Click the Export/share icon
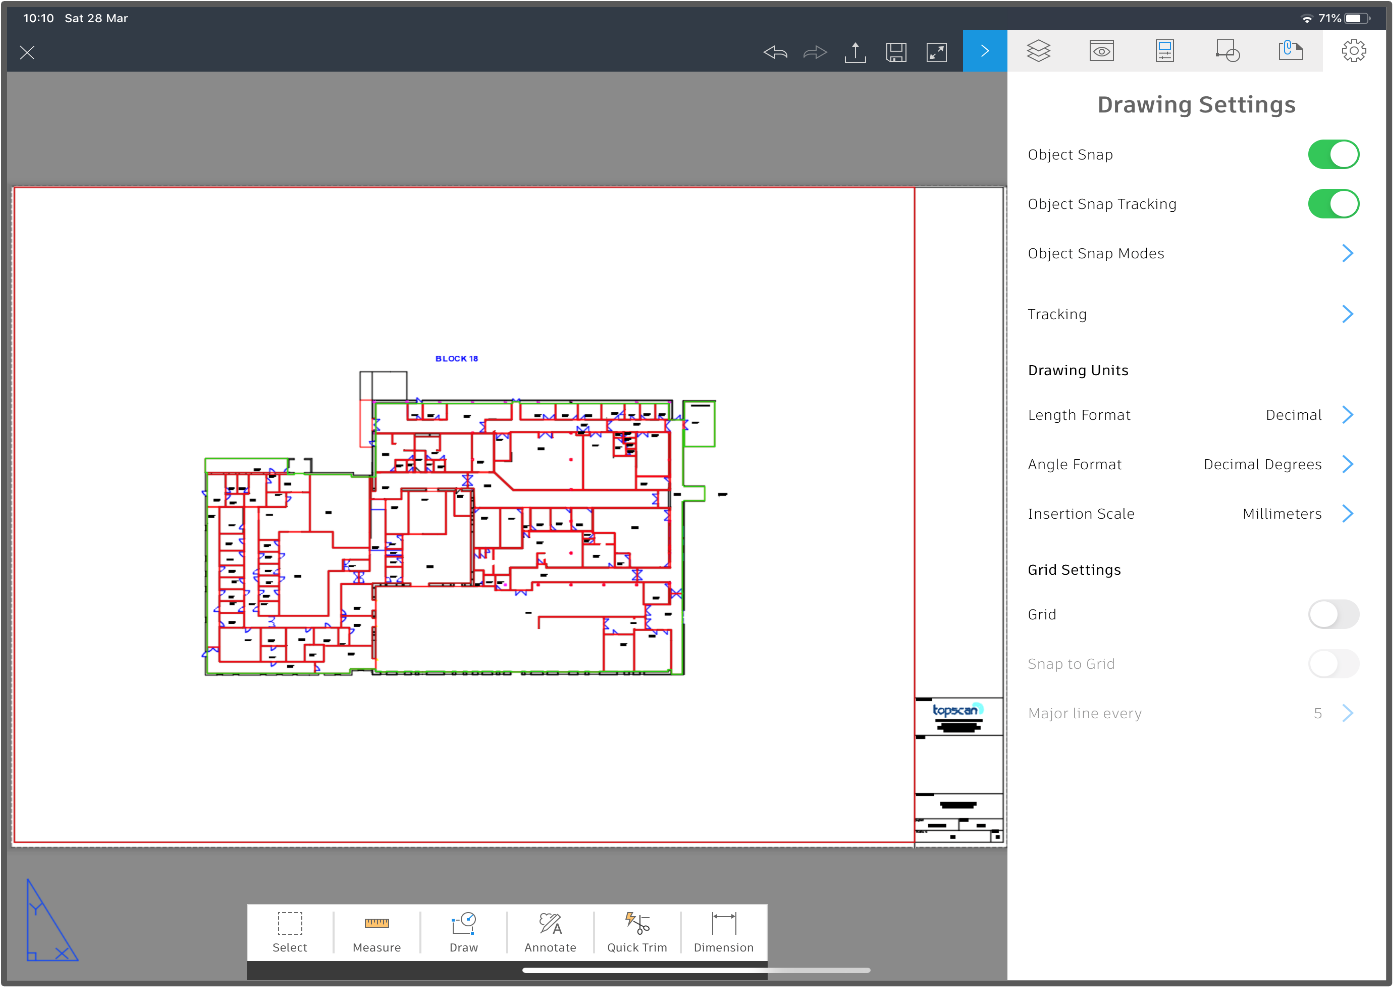The image size is (1393, 987). coord(855,51)
